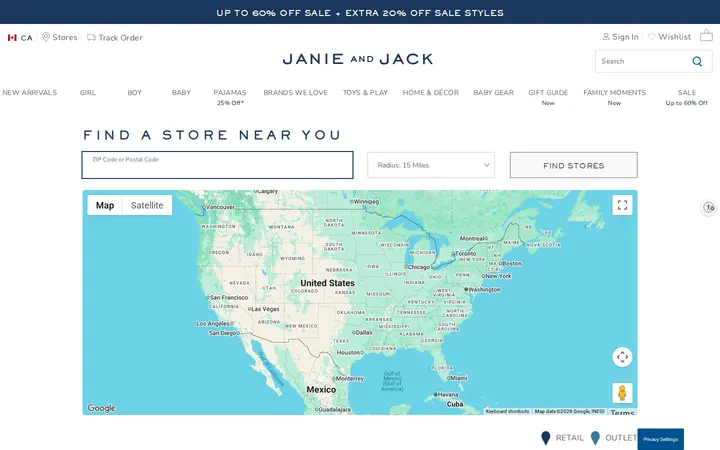Click the United States map label

[327, 283]
